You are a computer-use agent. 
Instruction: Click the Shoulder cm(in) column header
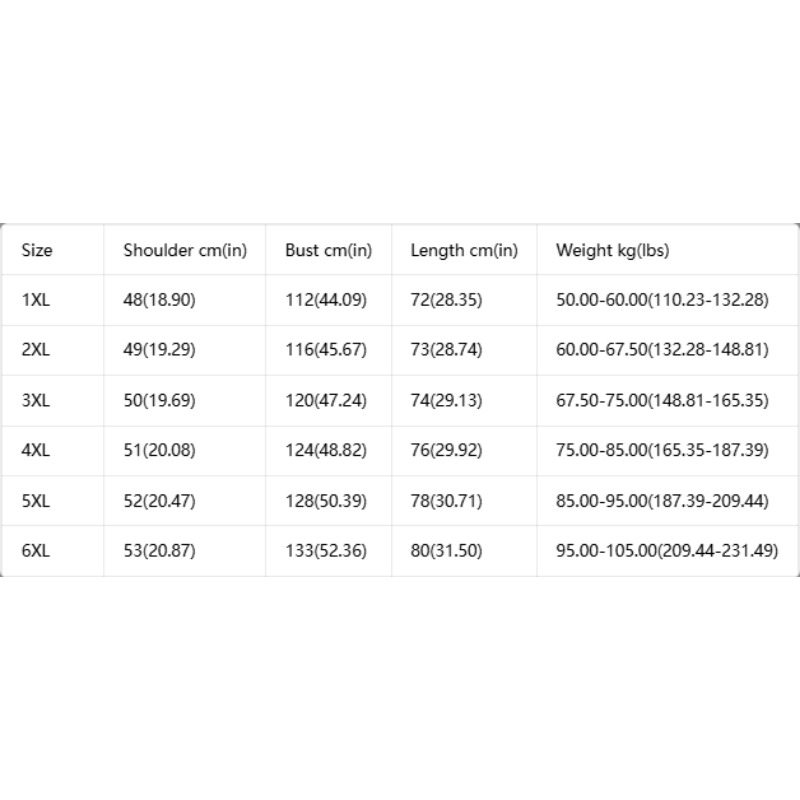[185, 250]
